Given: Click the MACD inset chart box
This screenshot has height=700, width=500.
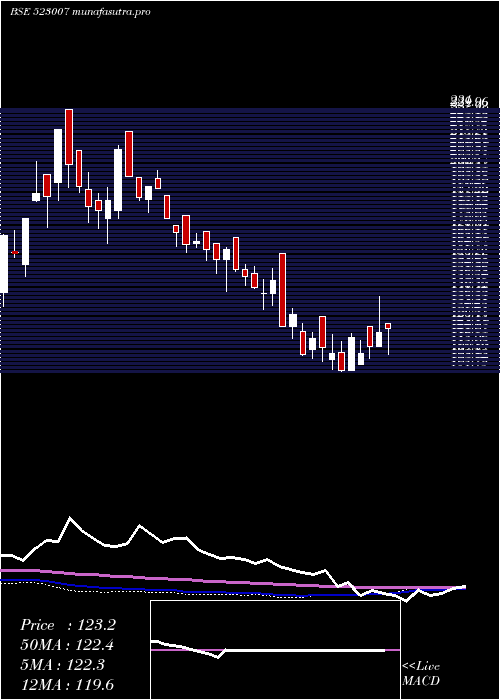Looking at the screenshot, I should pyautogui.click(x=275, y=650).
